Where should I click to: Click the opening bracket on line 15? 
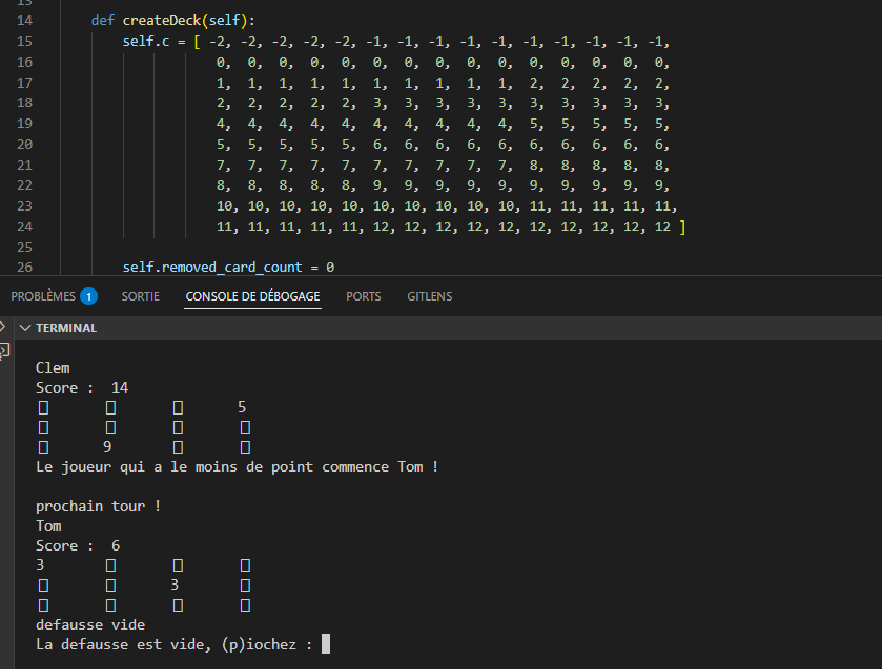(198, 42)
